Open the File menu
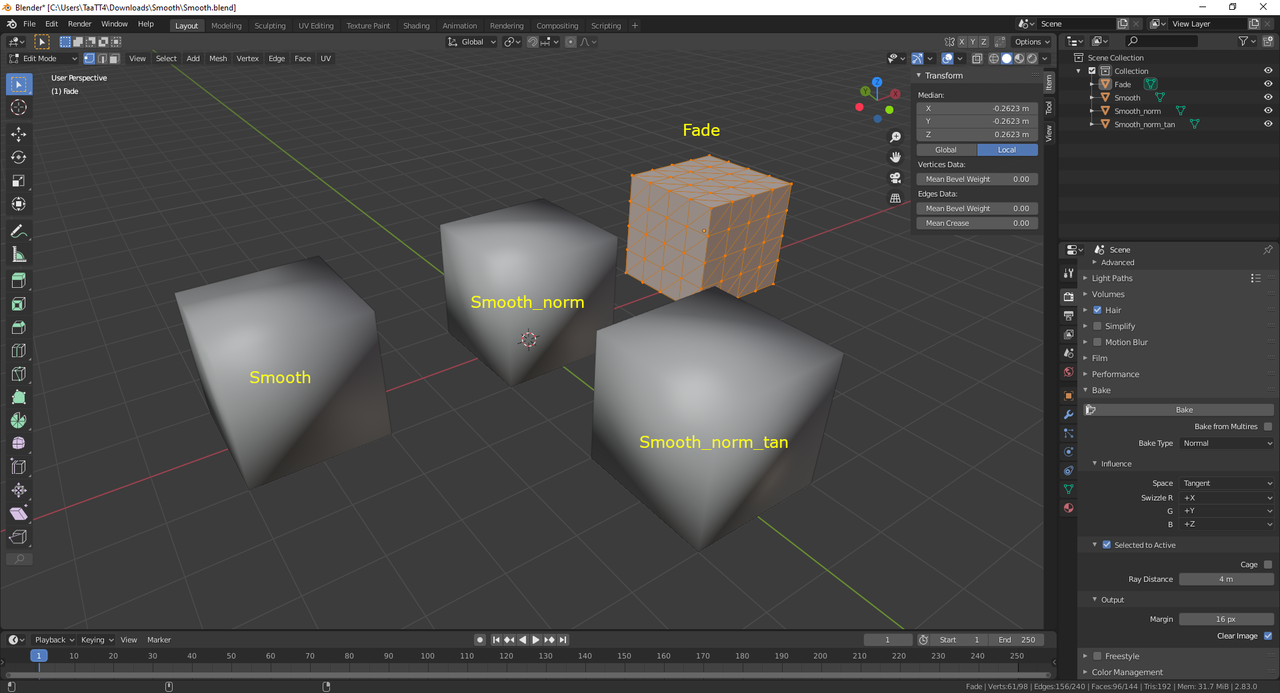Image resolution: width=1280 pixels, height=693 pixels. pyautogui.click(x=29, y=23)
